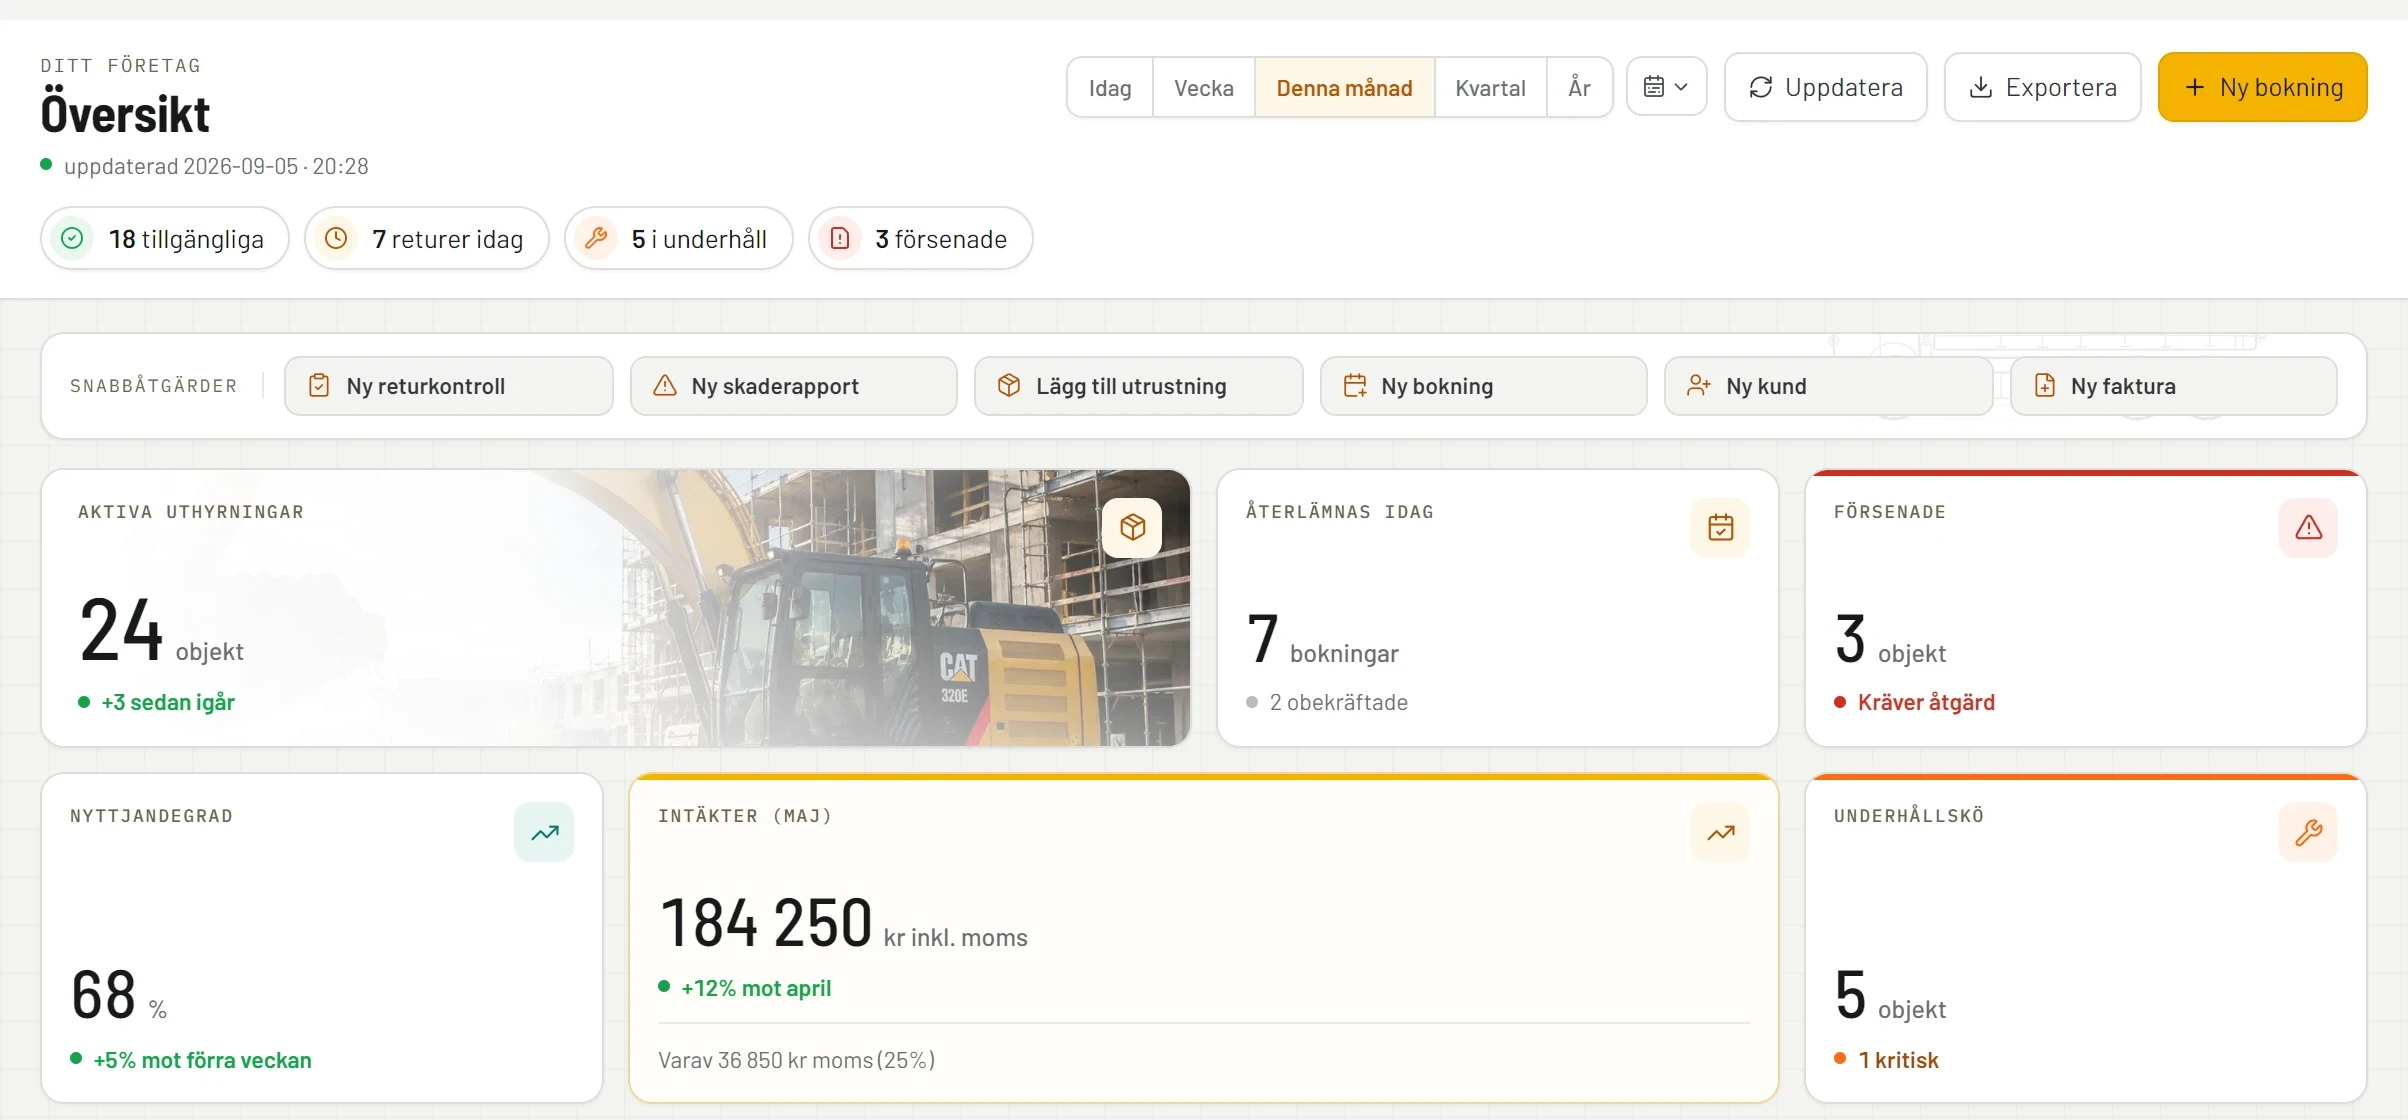Click the box icon on Aktiva uthyrningar card
The height and width of the screenshot is (1120, 2408).
[1132, 527]
